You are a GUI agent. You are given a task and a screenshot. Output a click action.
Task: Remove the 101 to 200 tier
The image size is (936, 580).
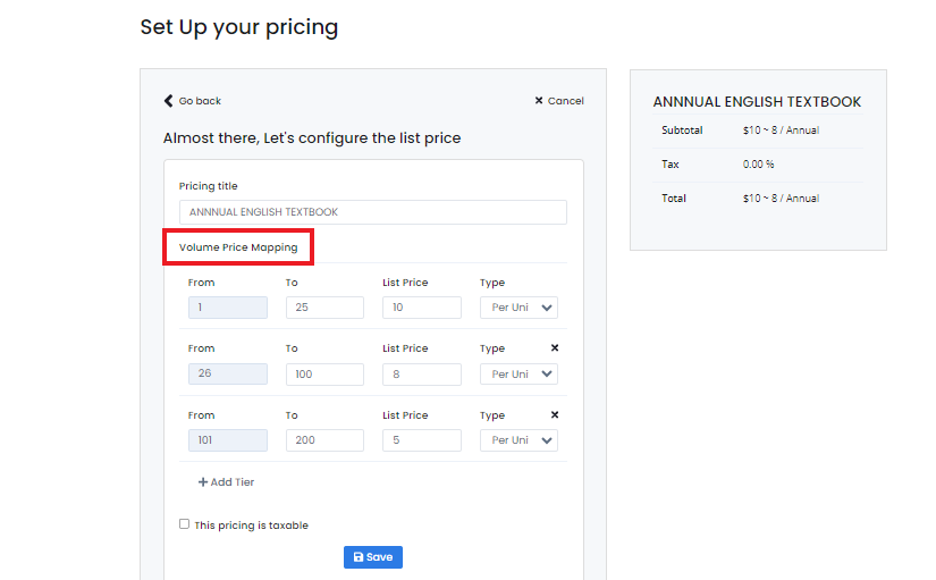click(x=555, y=415)
